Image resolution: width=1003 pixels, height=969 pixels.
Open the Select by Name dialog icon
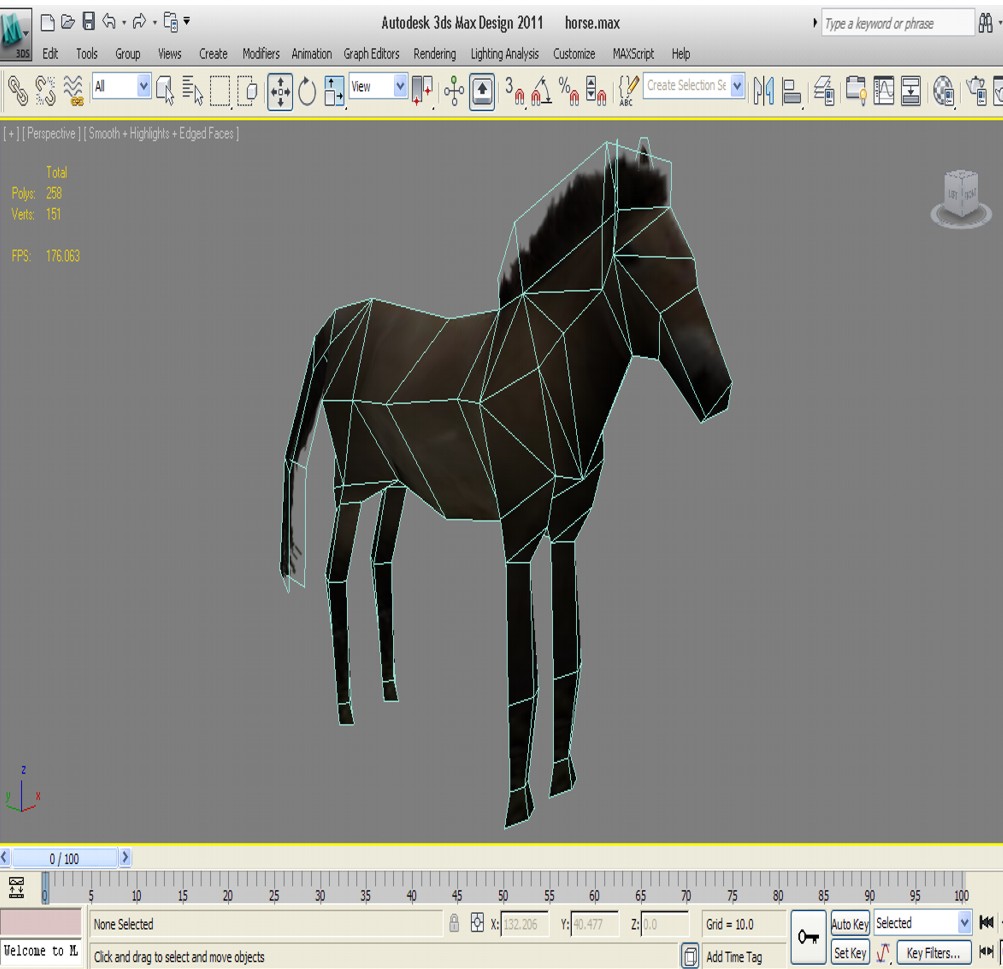tap(192, 90)
